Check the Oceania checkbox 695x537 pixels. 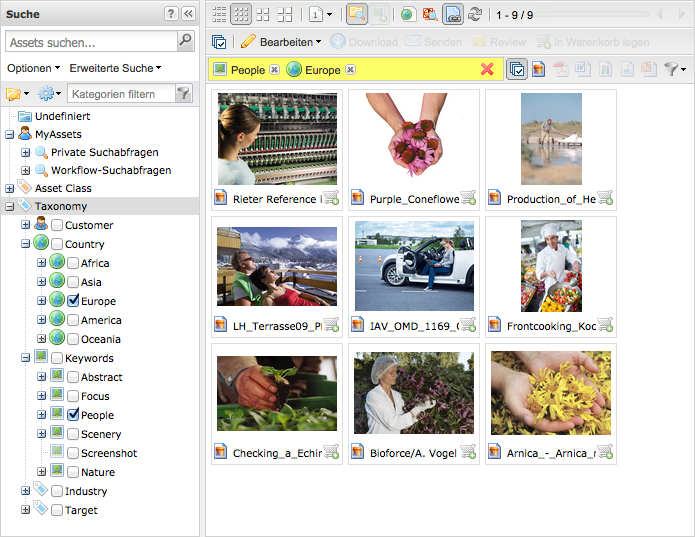tap(73, 339)
